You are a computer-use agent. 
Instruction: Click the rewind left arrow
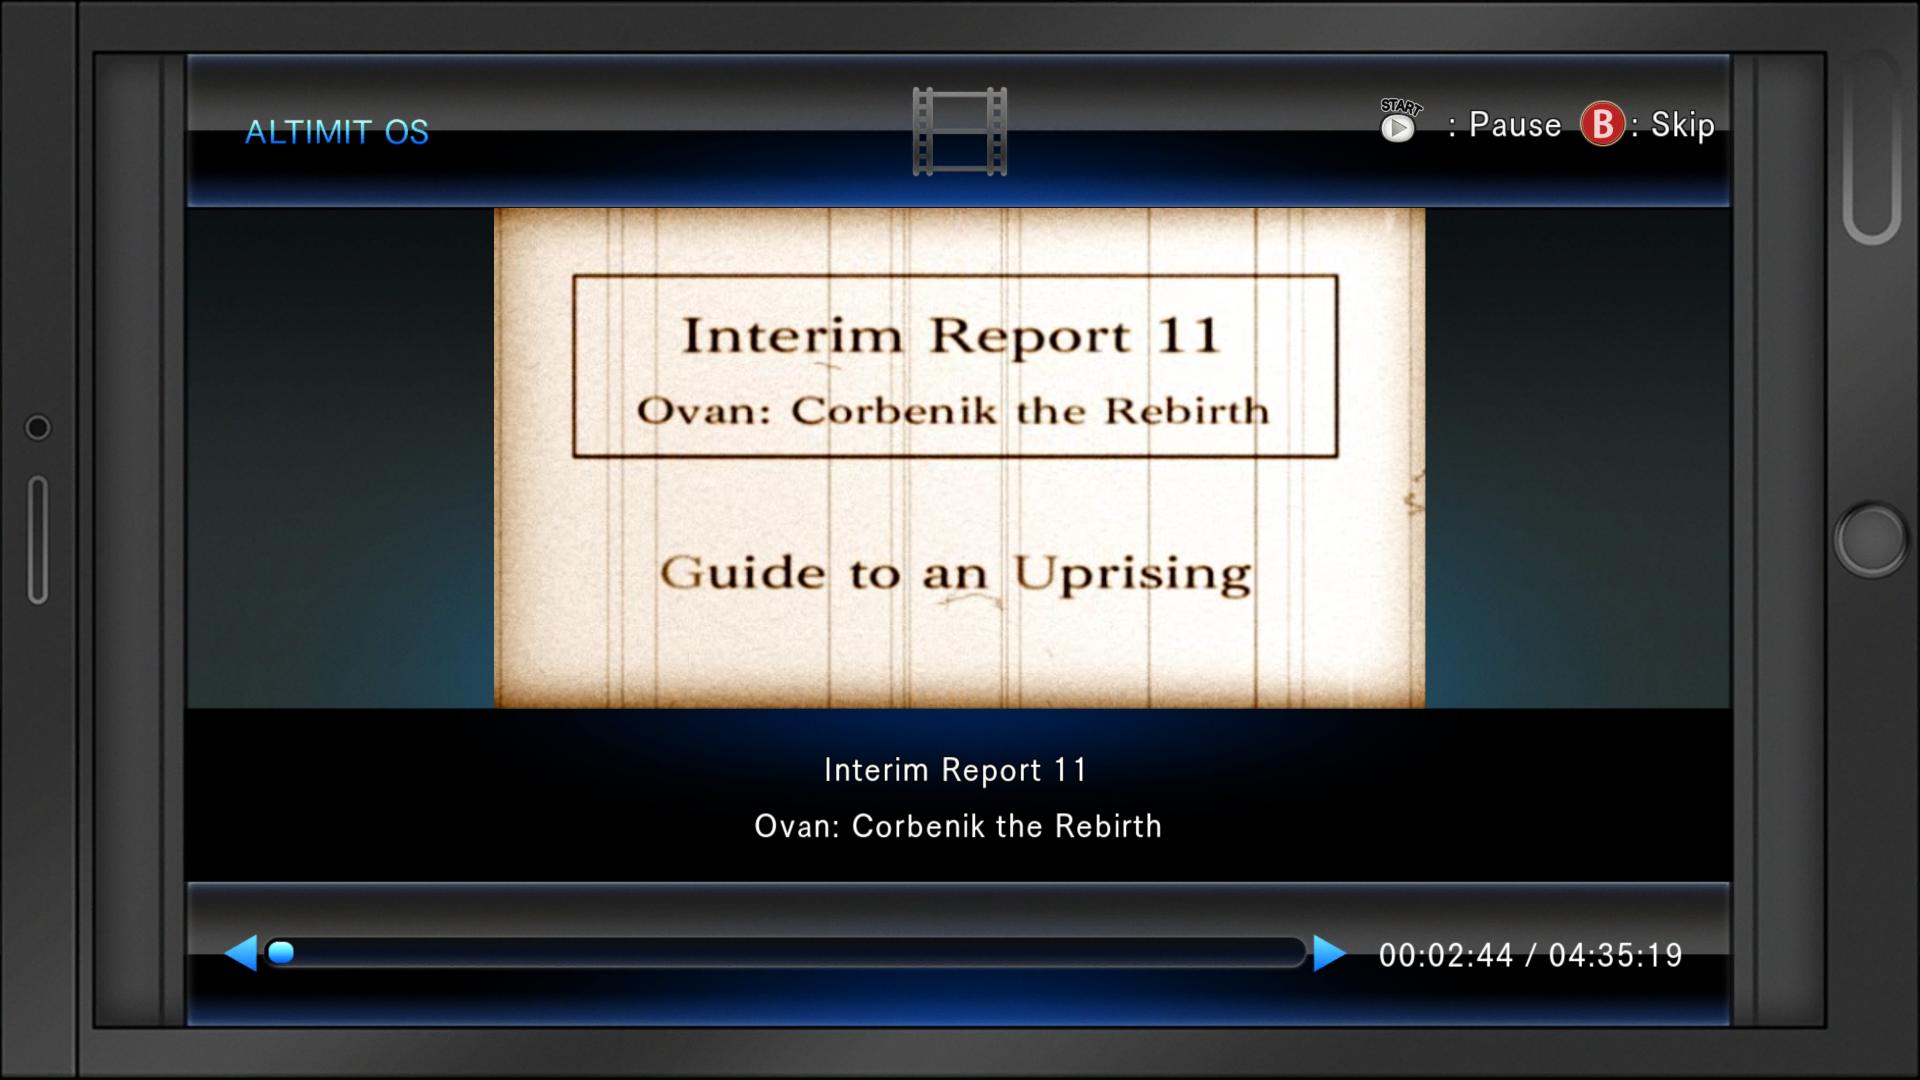coord(241,953)
